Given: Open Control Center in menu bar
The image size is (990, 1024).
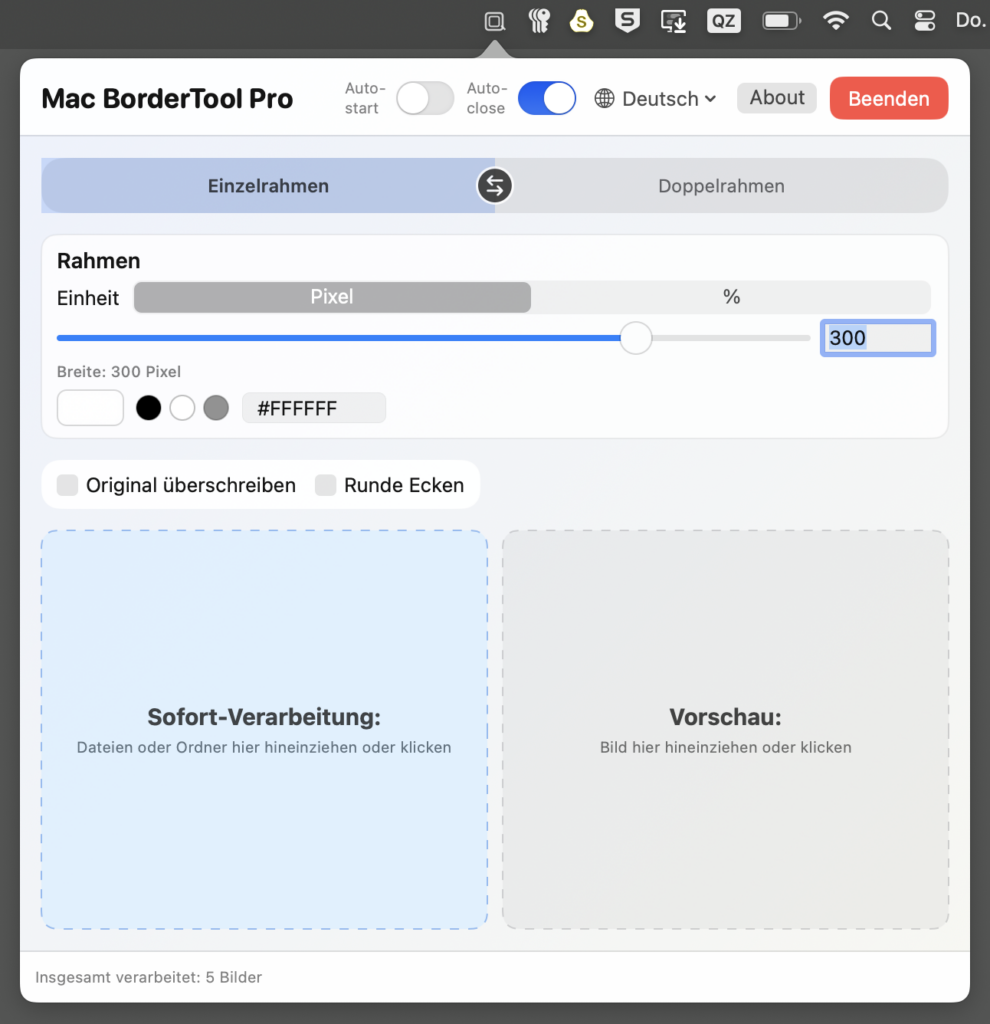Looking at the screenshot, I should point(924,21).
